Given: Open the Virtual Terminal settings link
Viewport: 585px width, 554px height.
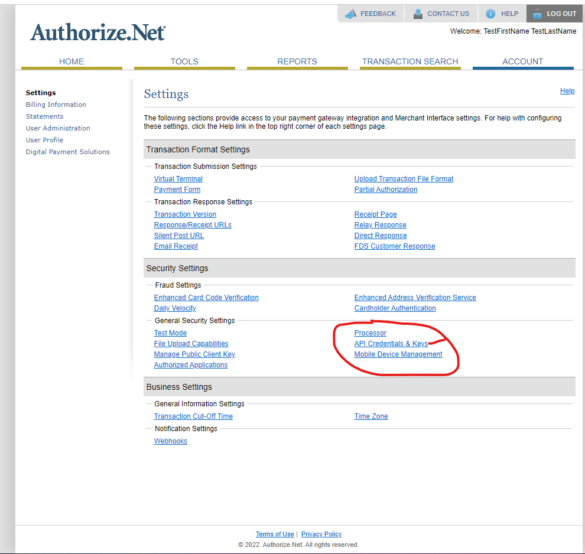Looking at the screenshot, I should point(178,179).
